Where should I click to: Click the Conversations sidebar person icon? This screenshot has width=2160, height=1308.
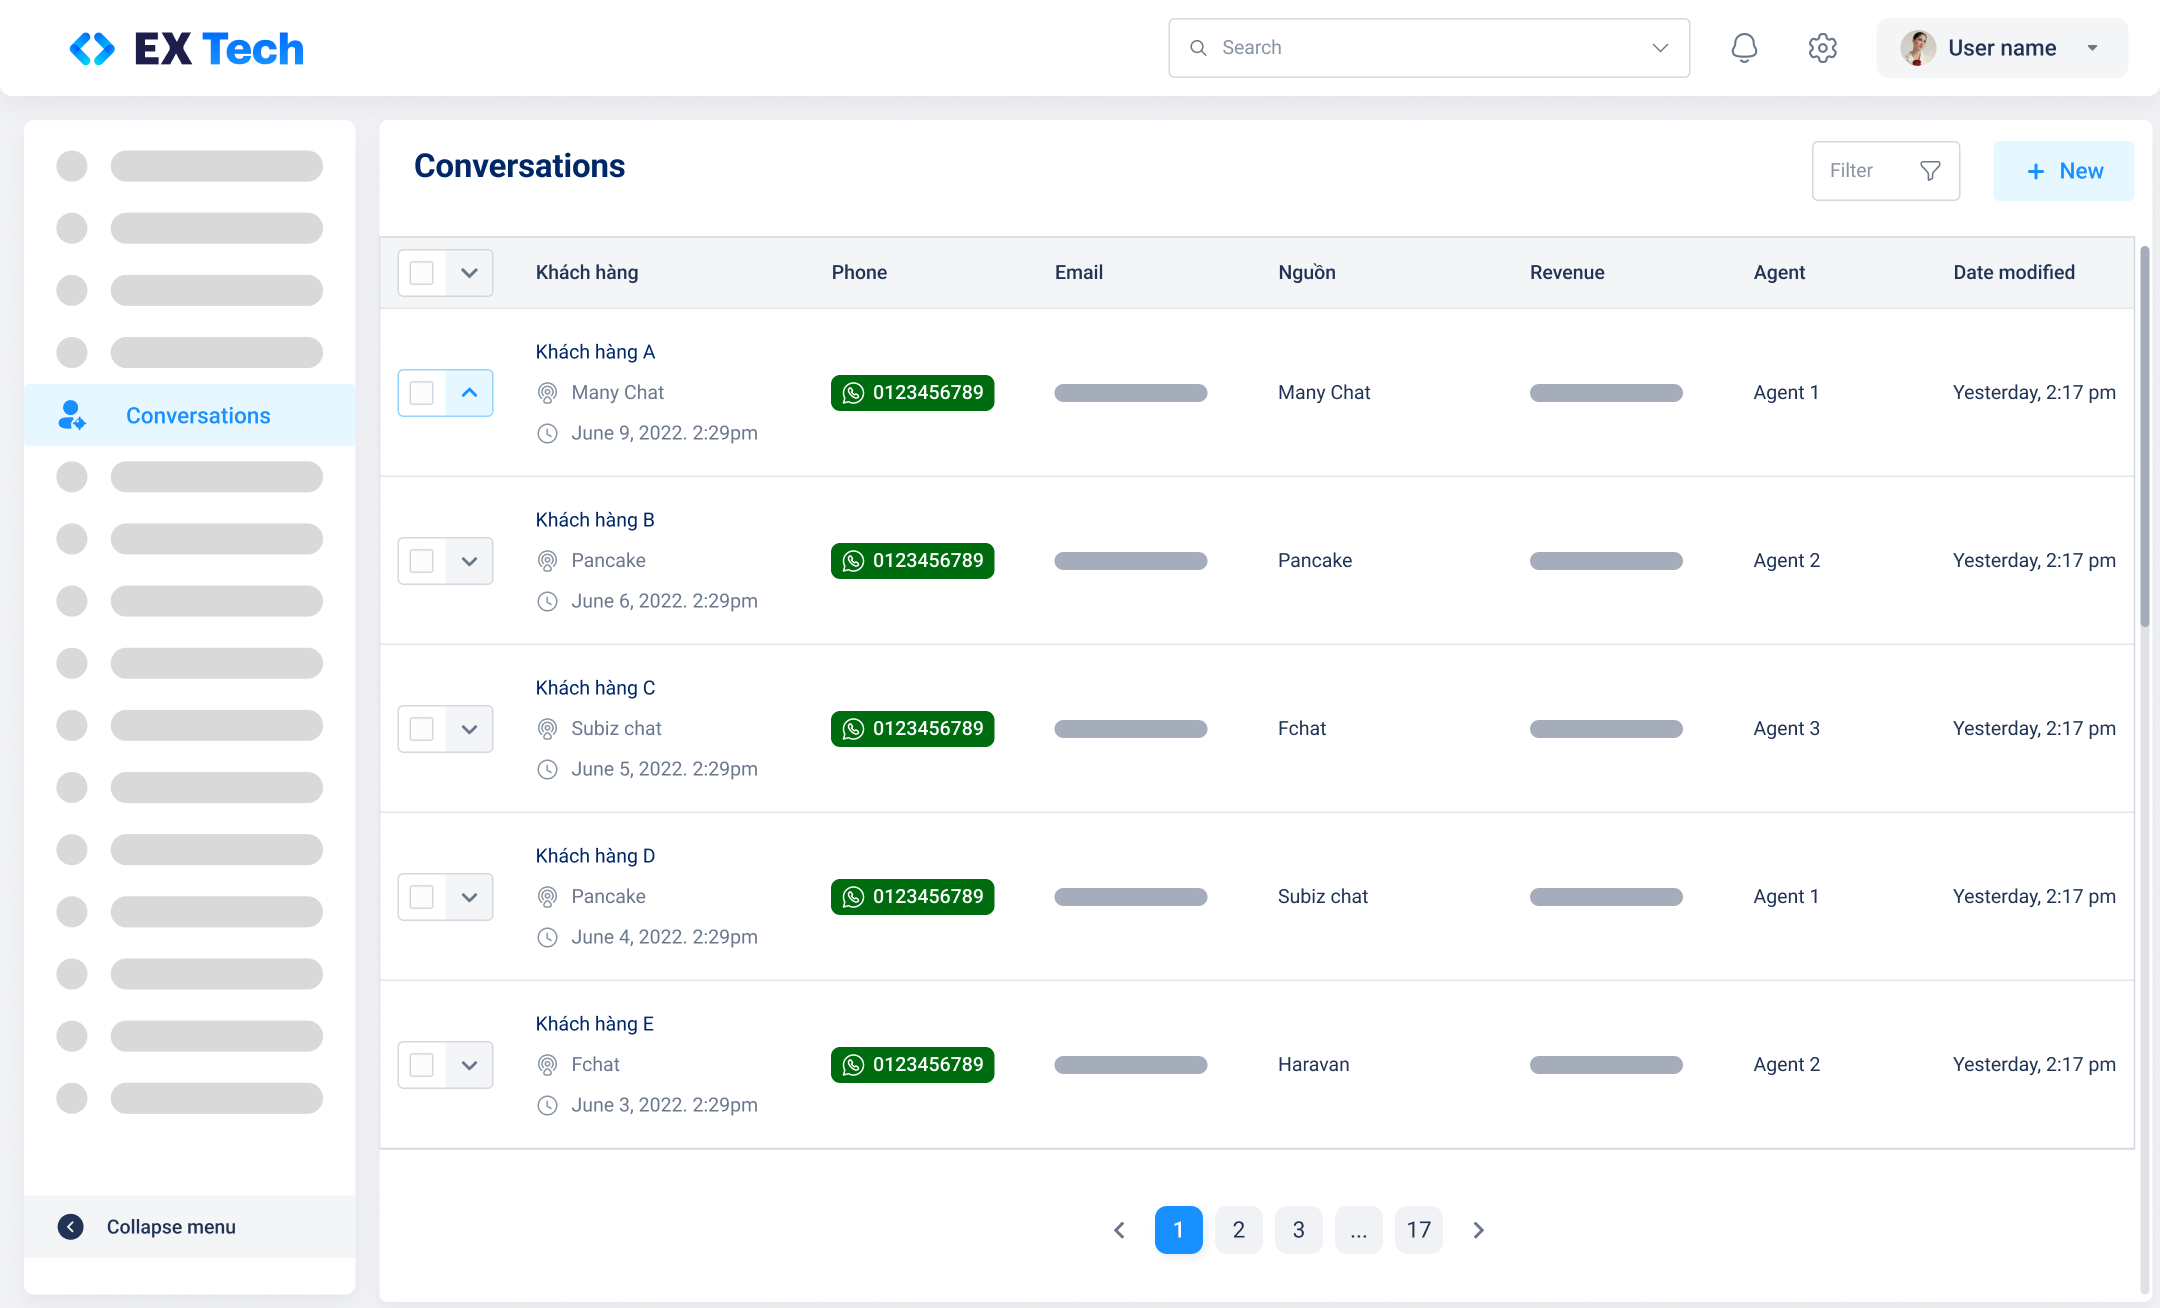coord(71,415)
